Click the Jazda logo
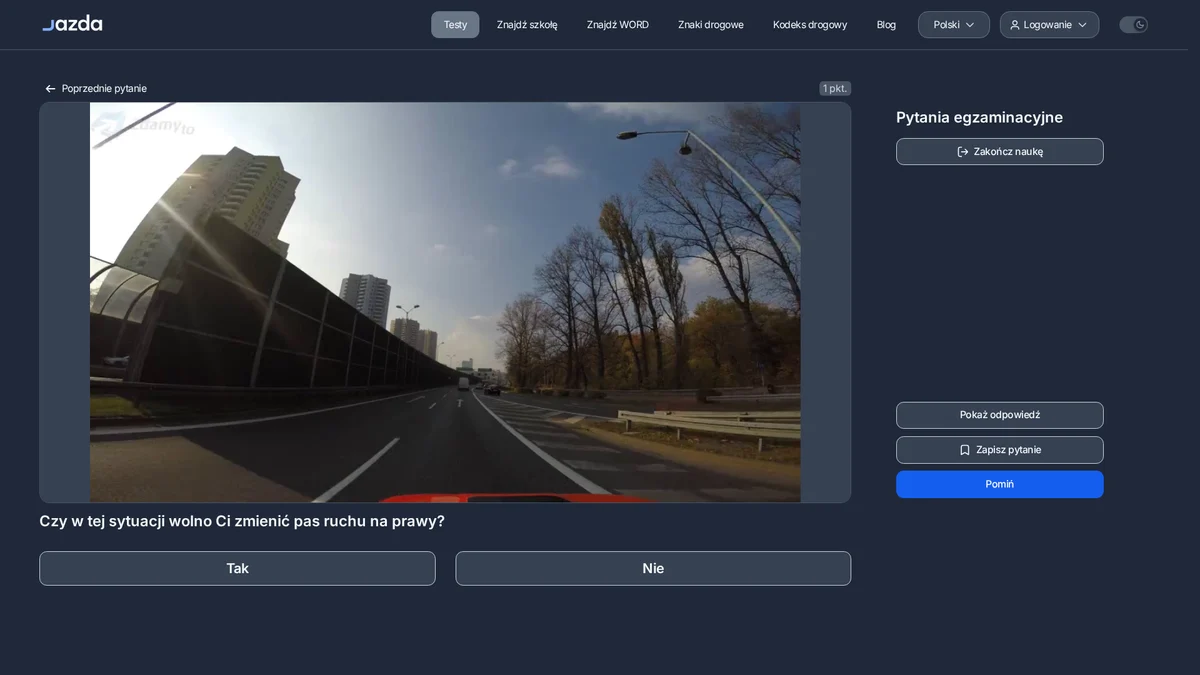Viewport: 1200px width, 675px height. click(x=72, y=24)
